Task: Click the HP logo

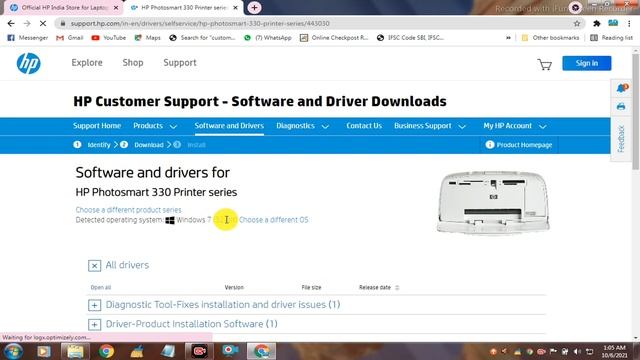Action: [x=29, y=63]
